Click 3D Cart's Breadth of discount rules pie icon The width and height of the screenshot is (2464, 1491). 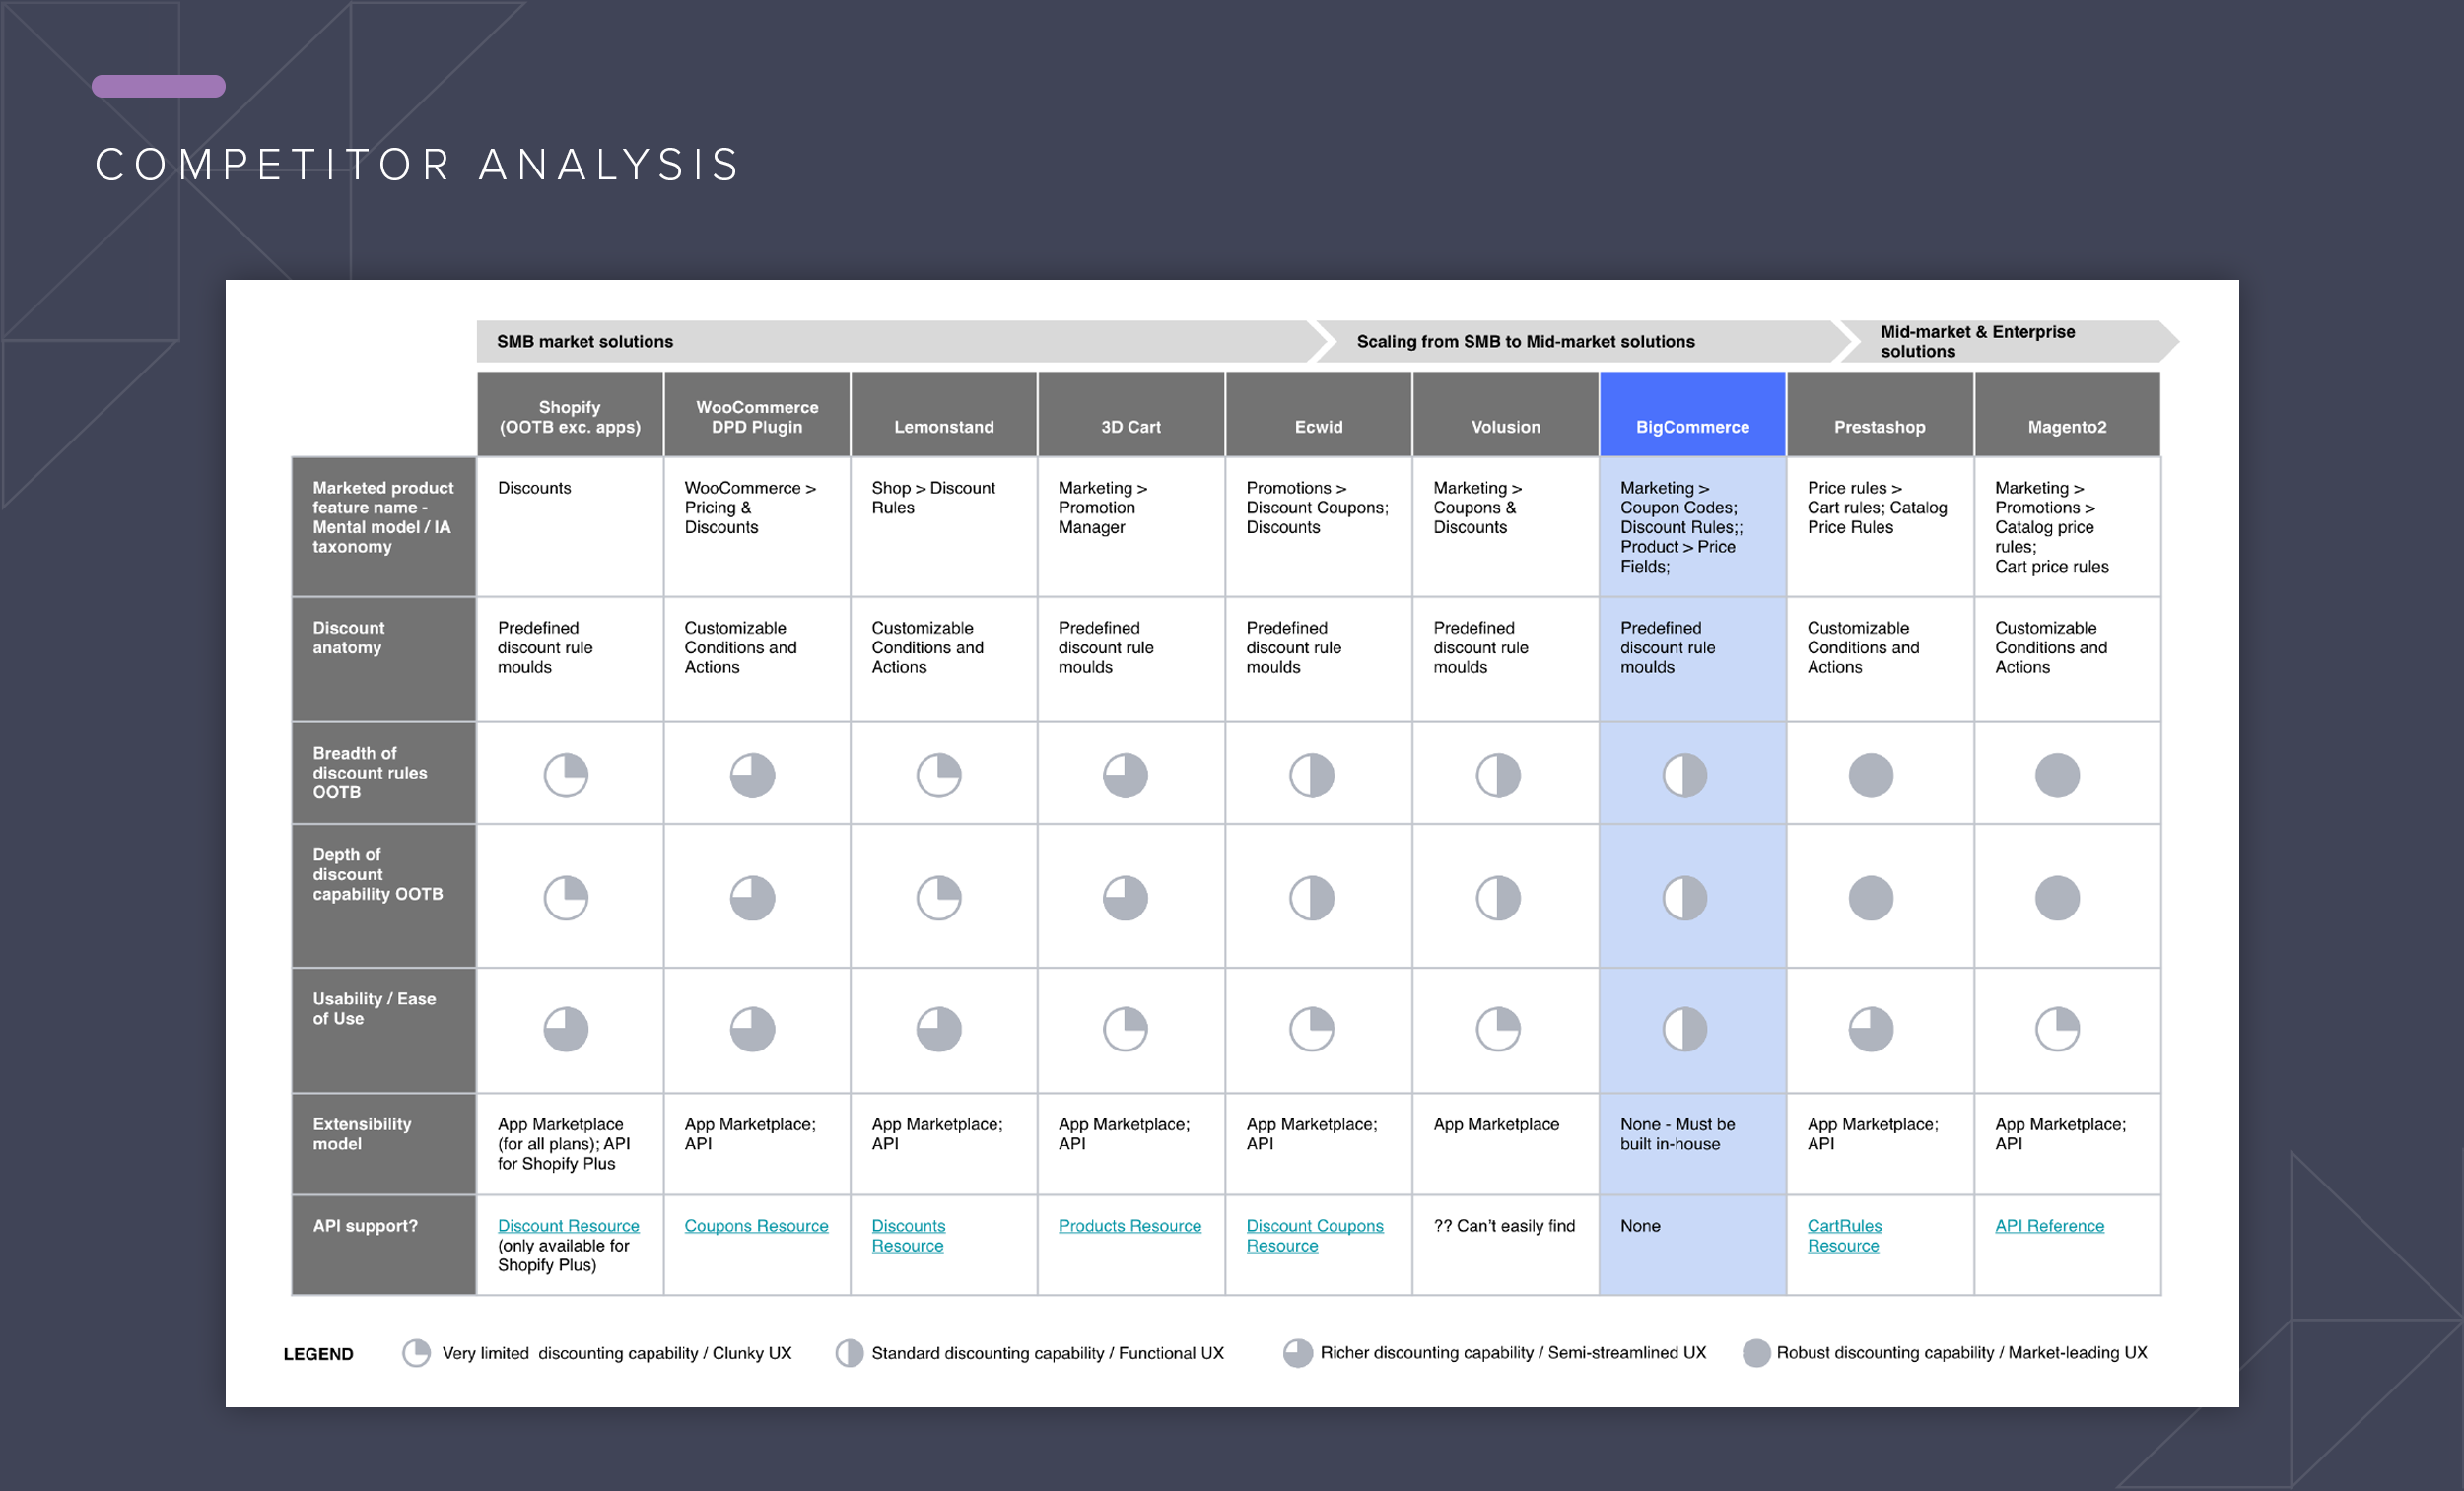[1125, 775]
